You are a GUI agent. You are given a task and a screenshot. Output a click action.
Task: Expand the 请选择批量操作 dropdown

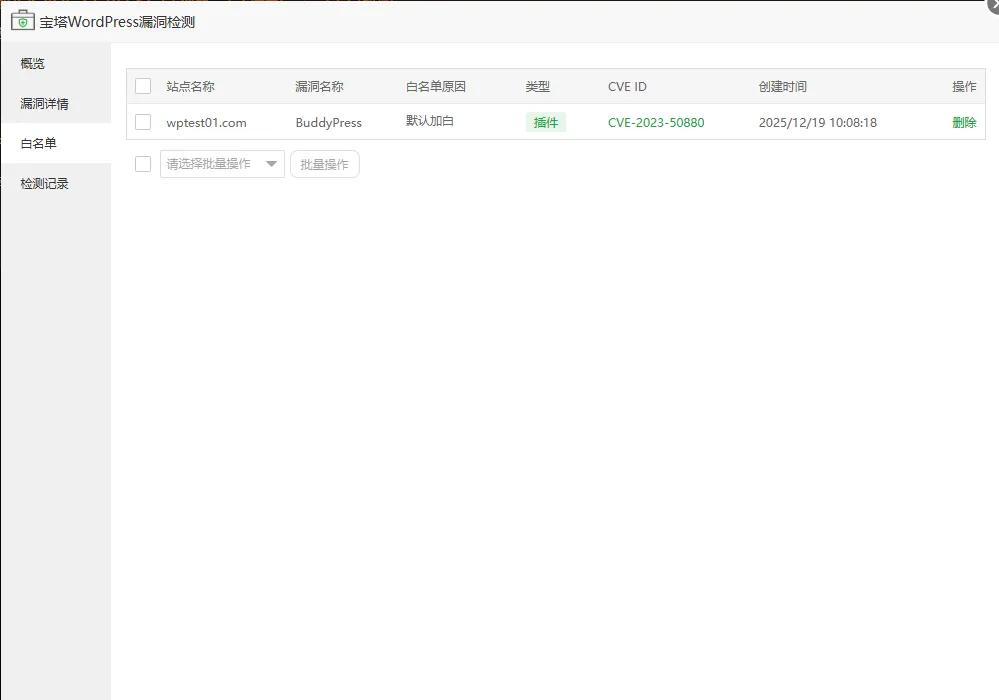(x=210, y=164)
